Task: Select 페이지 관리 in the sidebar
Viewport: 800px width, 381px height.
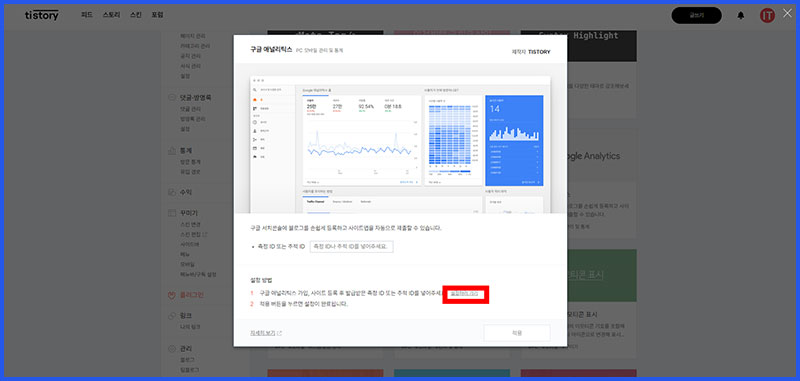Action: coord(192,36)
